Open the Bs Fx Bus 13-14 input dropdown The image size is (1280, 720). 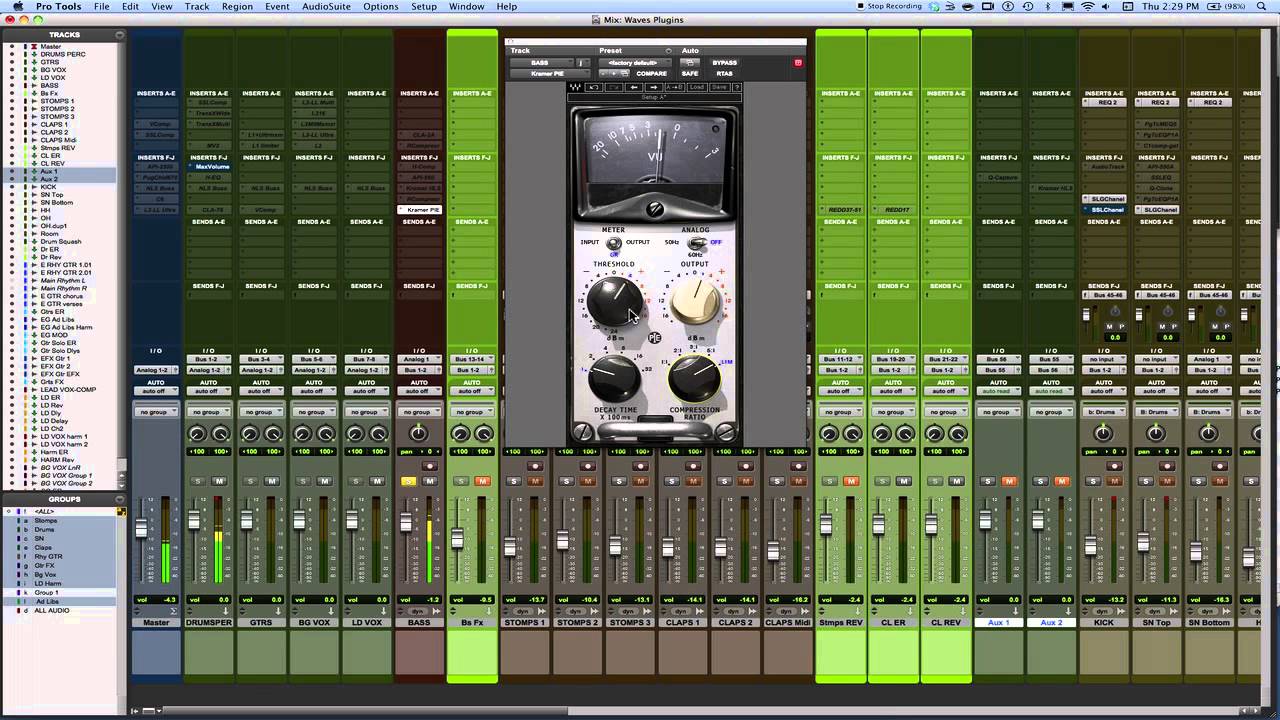pyautogui.click(x=471, y=359)
